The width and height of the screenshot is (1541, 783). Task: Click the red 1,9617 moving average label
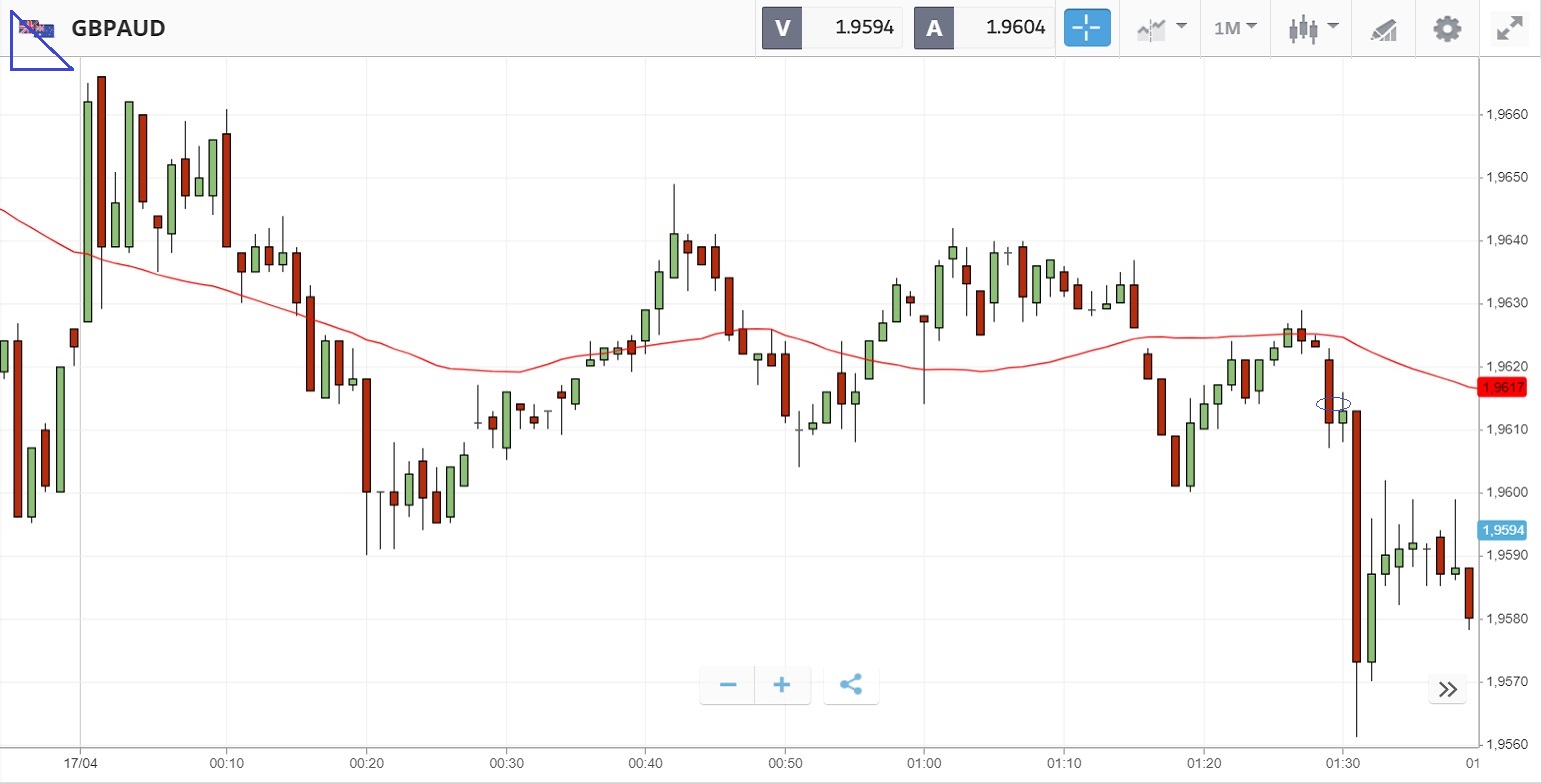(1502, 387)
